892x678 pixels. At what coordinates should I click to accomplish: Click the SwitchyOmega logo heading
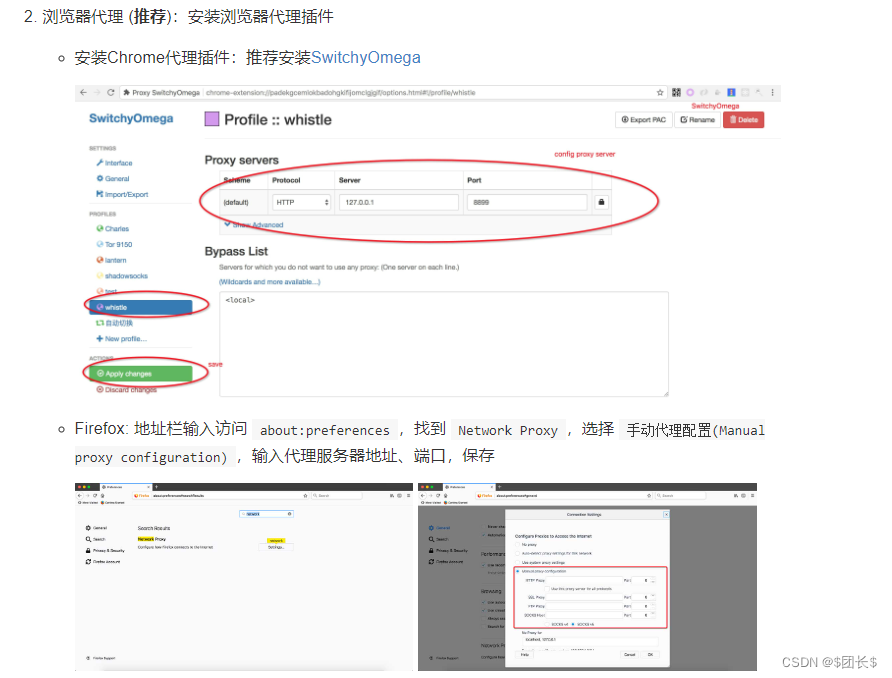(131, 118)
